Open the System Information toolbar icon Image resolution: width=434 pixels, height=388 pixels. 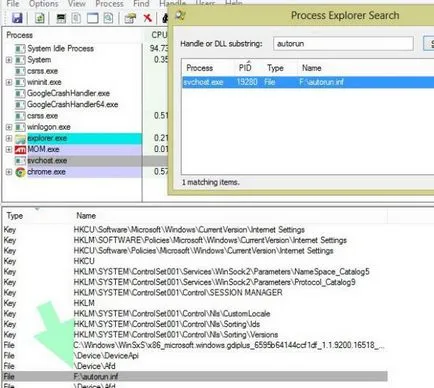pyautogui.click(x=61, y=18)
